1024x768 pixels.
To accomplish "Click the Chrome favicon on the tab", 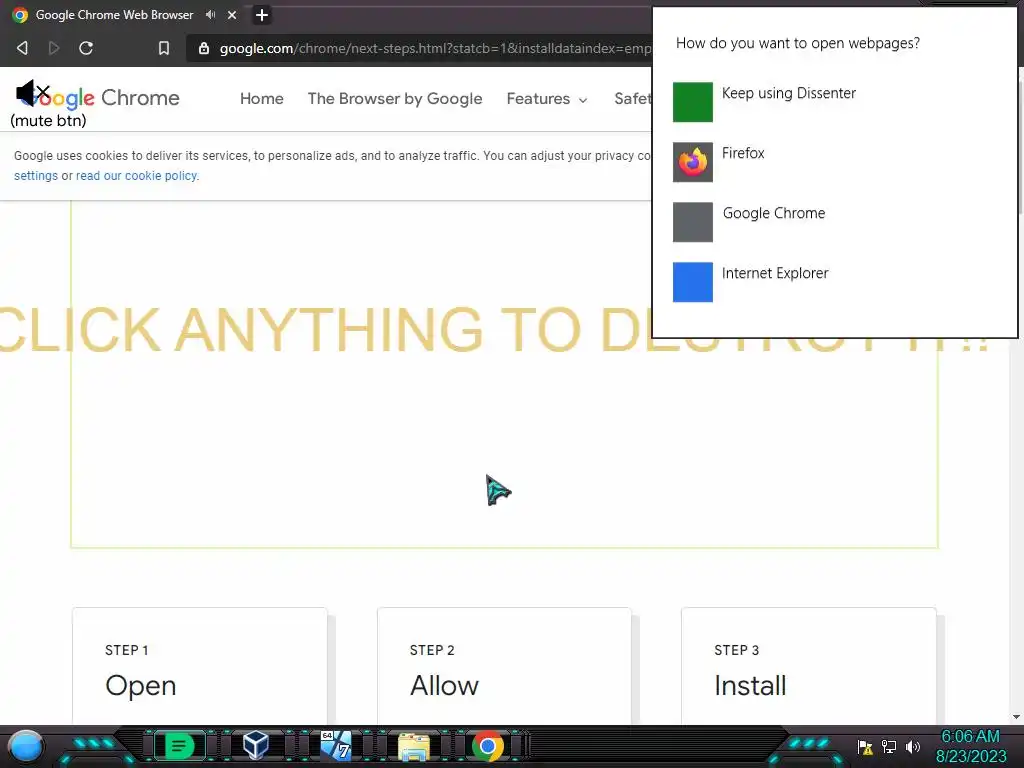I will tap(20, 15).
